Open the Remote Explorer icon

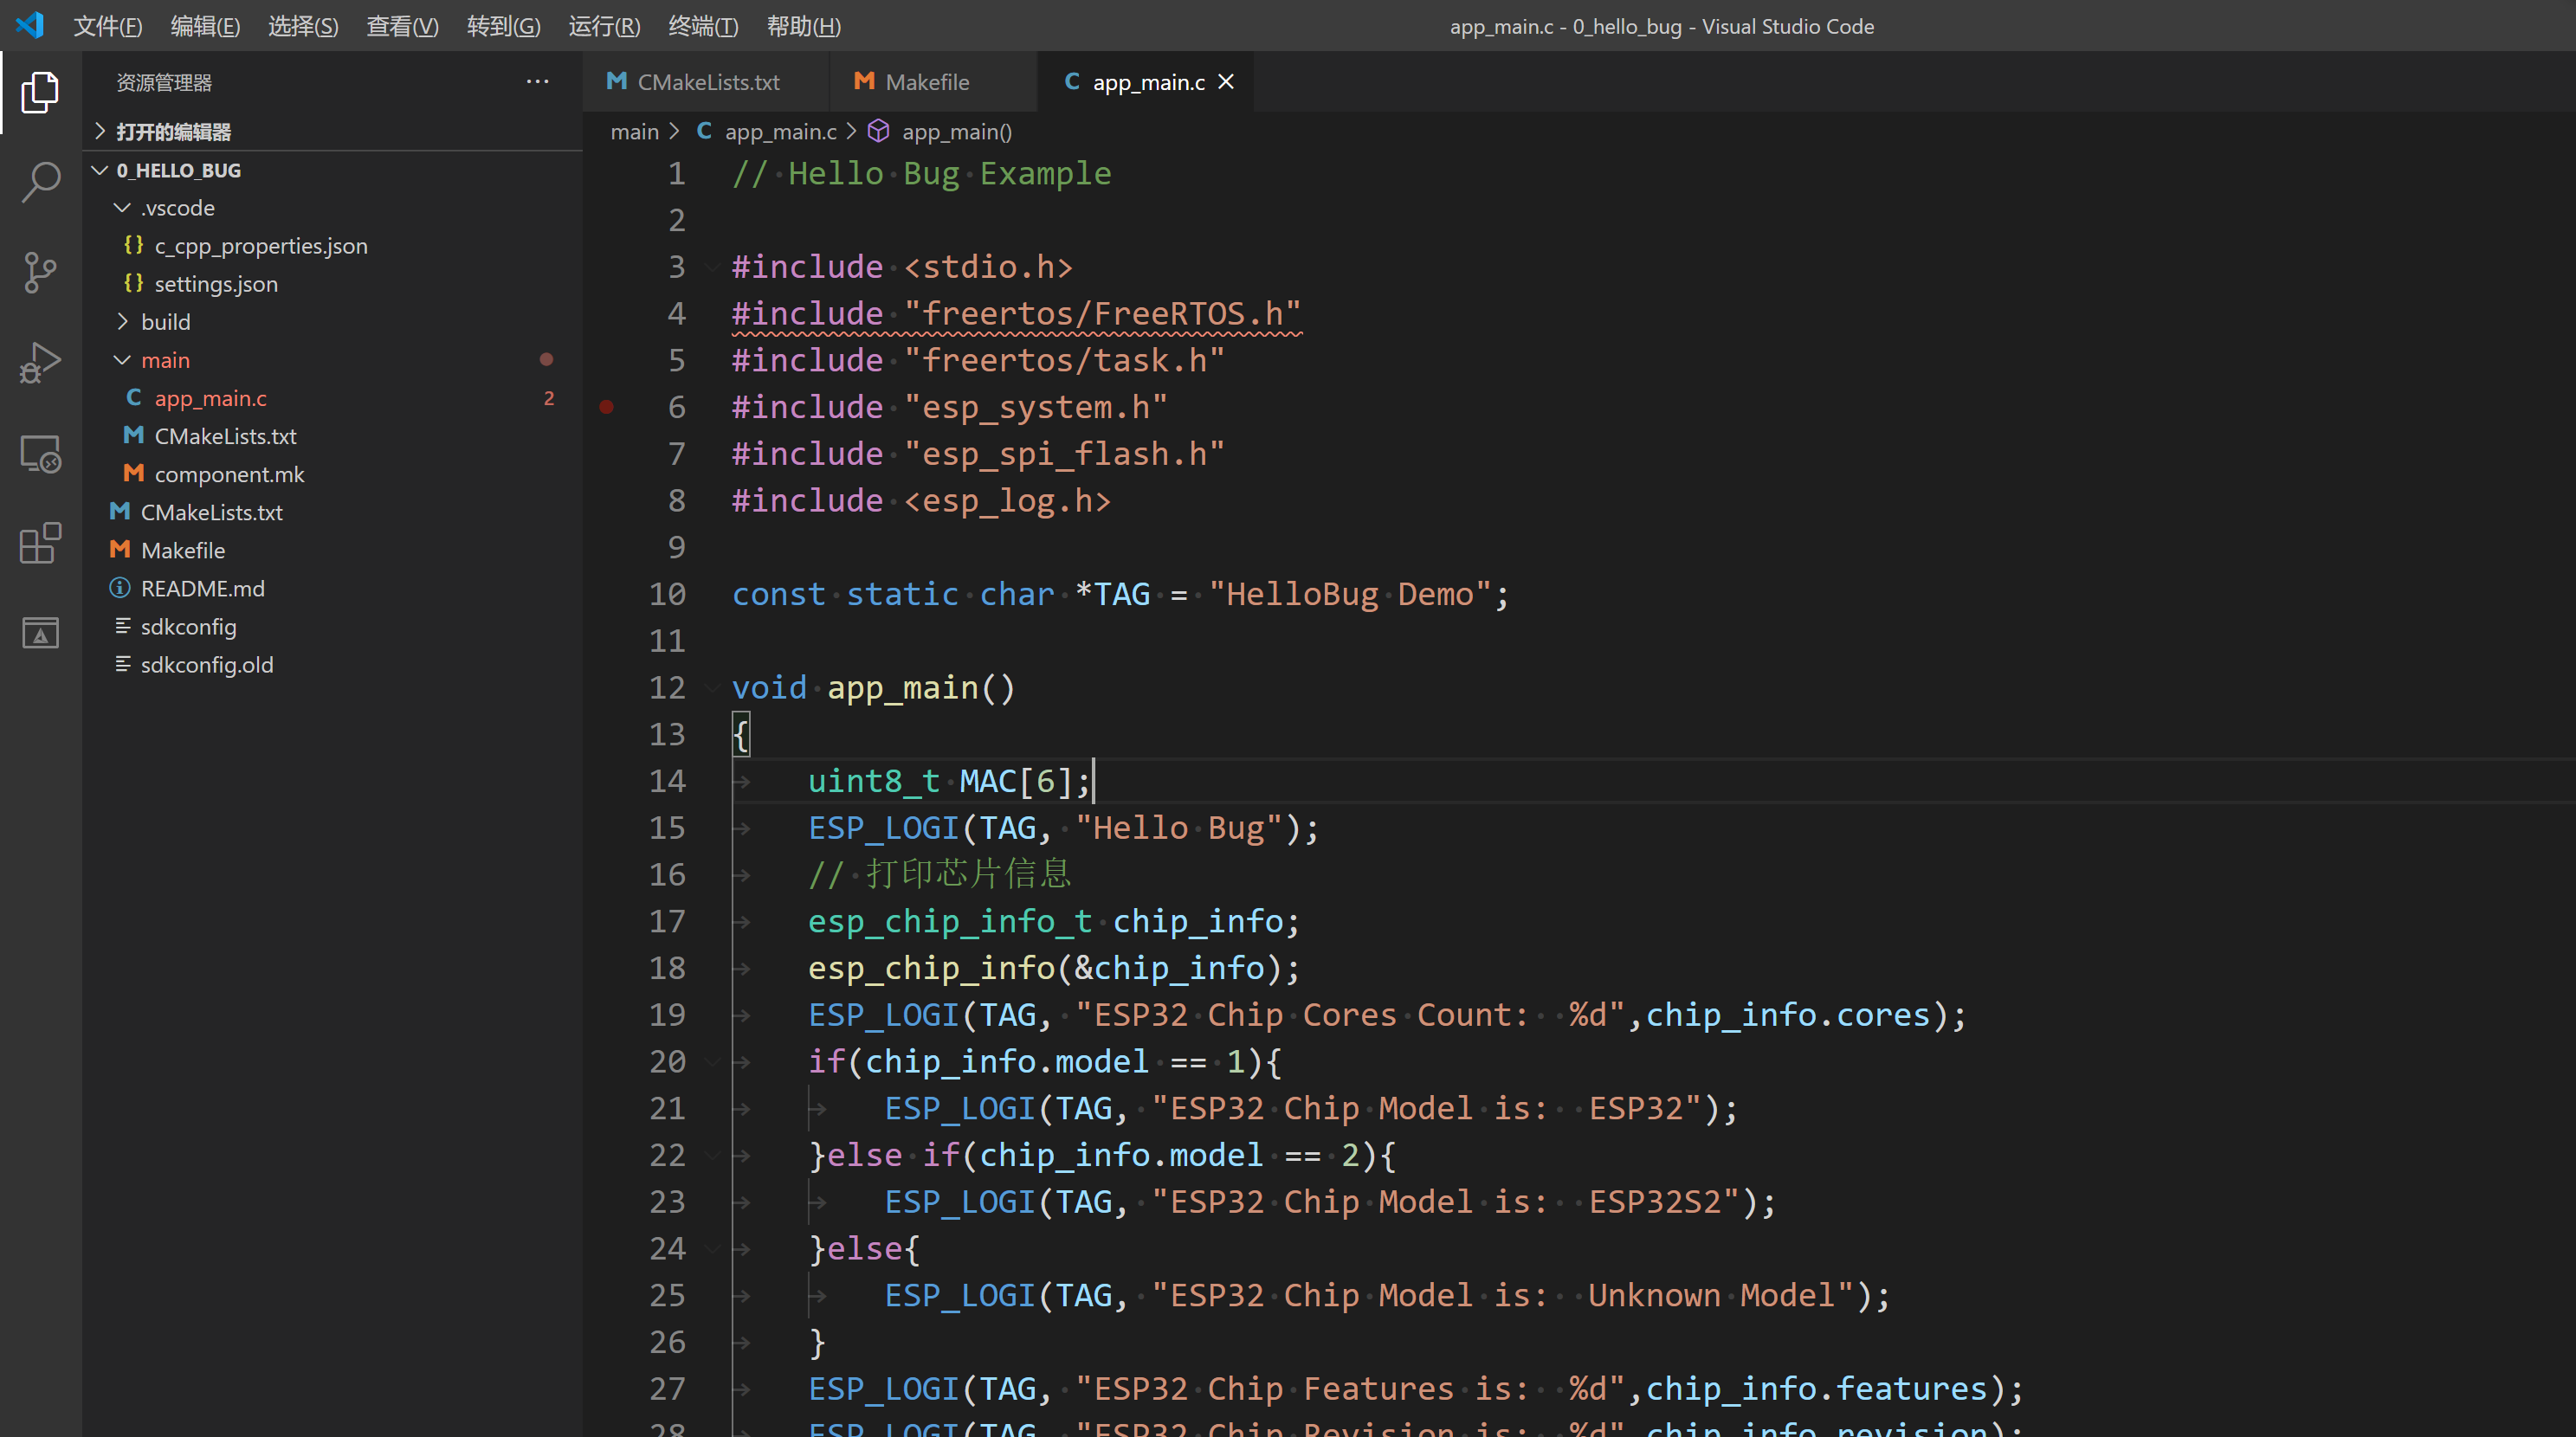pos(40,453)
